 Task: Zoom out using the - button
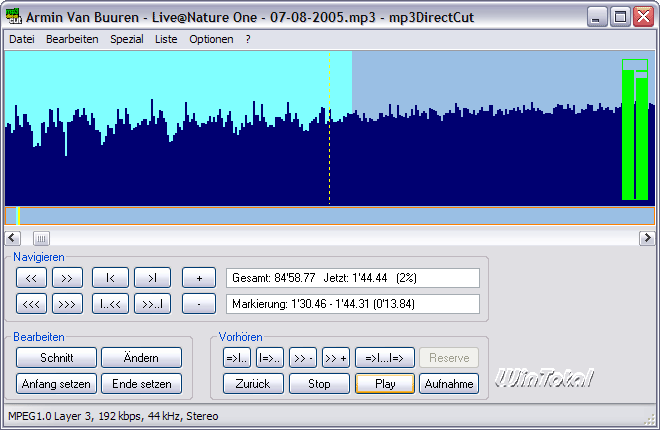coord(199,303)
